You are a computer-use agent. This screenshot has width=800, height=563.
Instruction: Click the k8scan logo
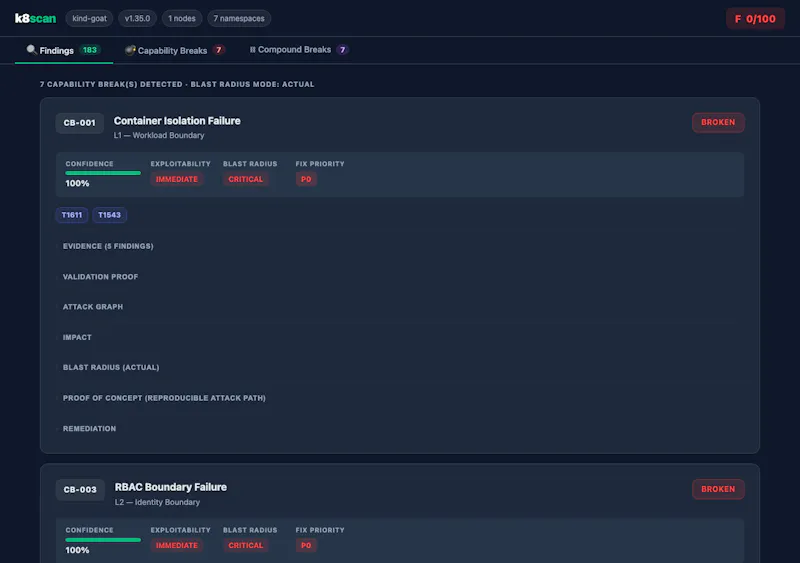(35, 18)
